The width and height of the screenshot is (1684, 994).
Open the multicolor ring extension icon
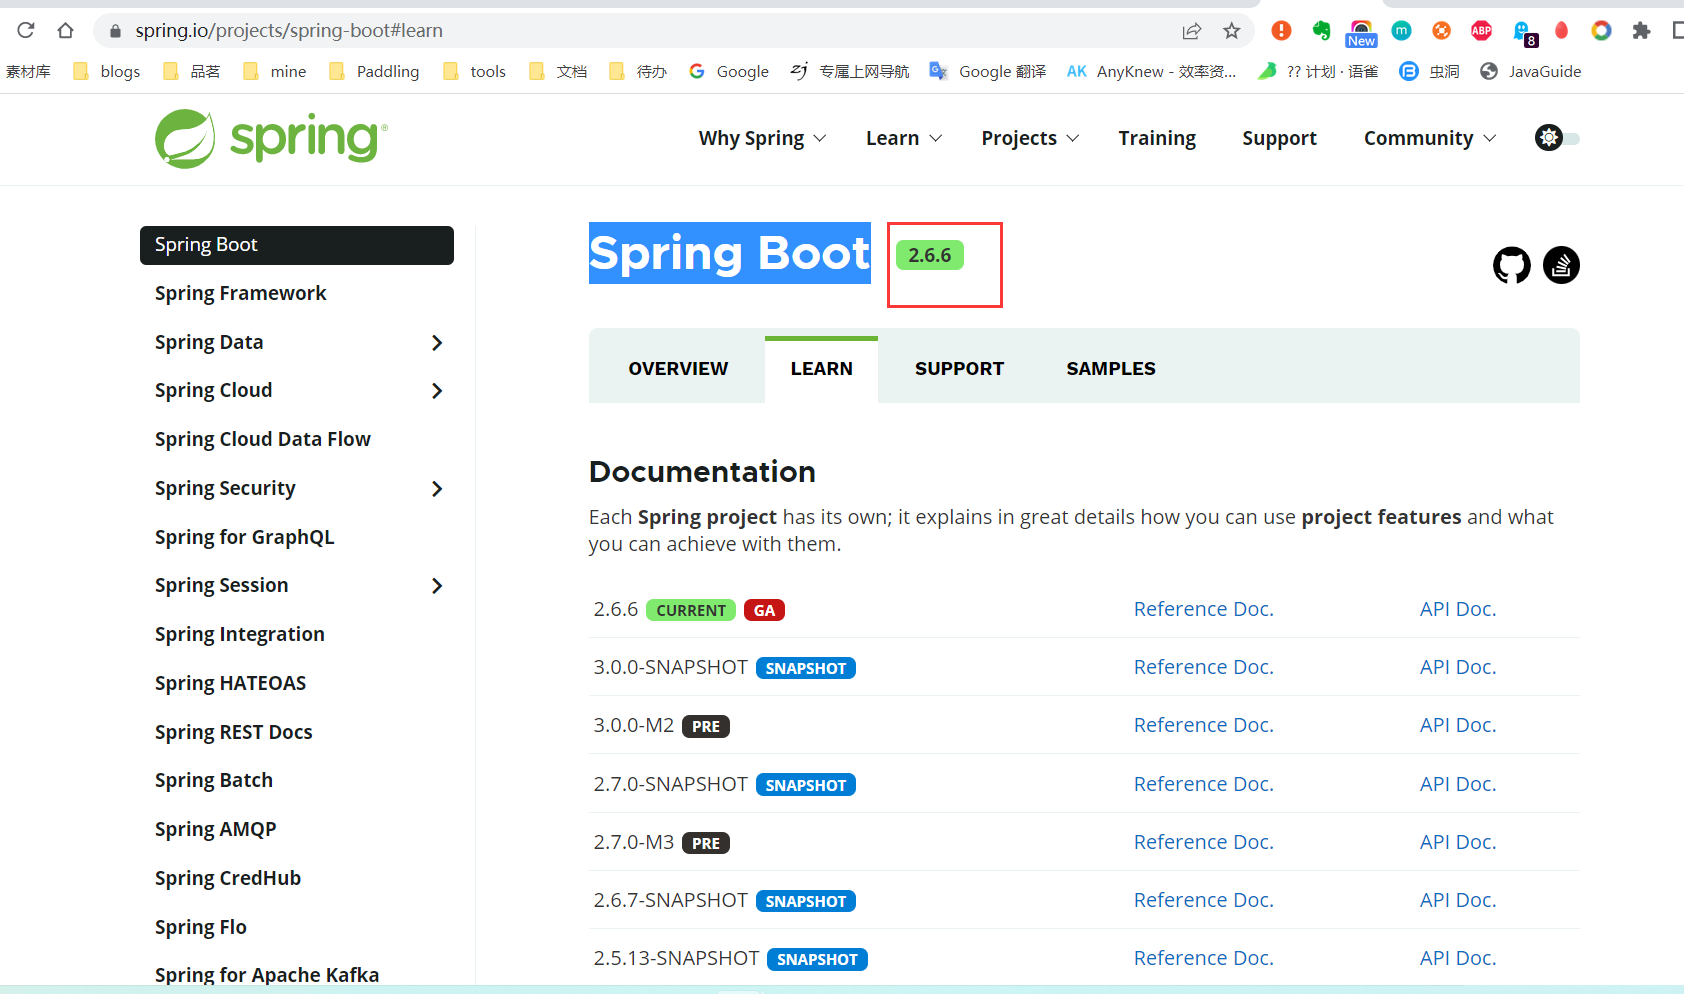(x=1601, y=31)
